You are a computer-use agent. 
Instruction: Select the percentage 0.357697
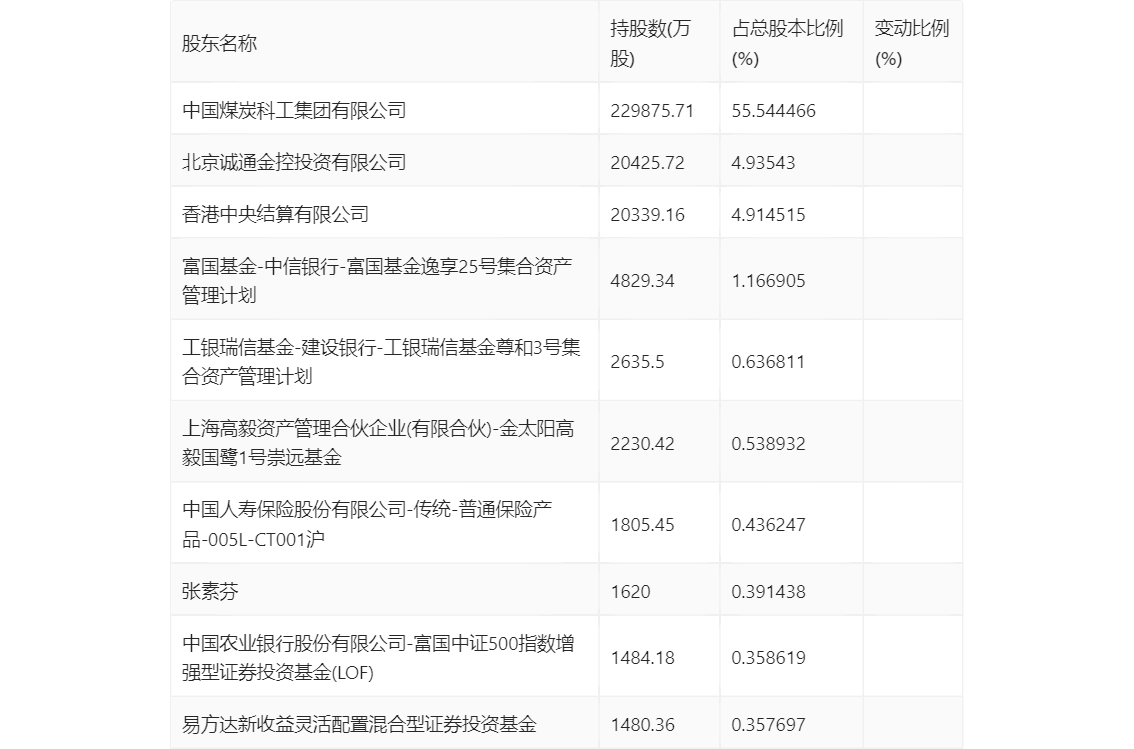(768, 724)
